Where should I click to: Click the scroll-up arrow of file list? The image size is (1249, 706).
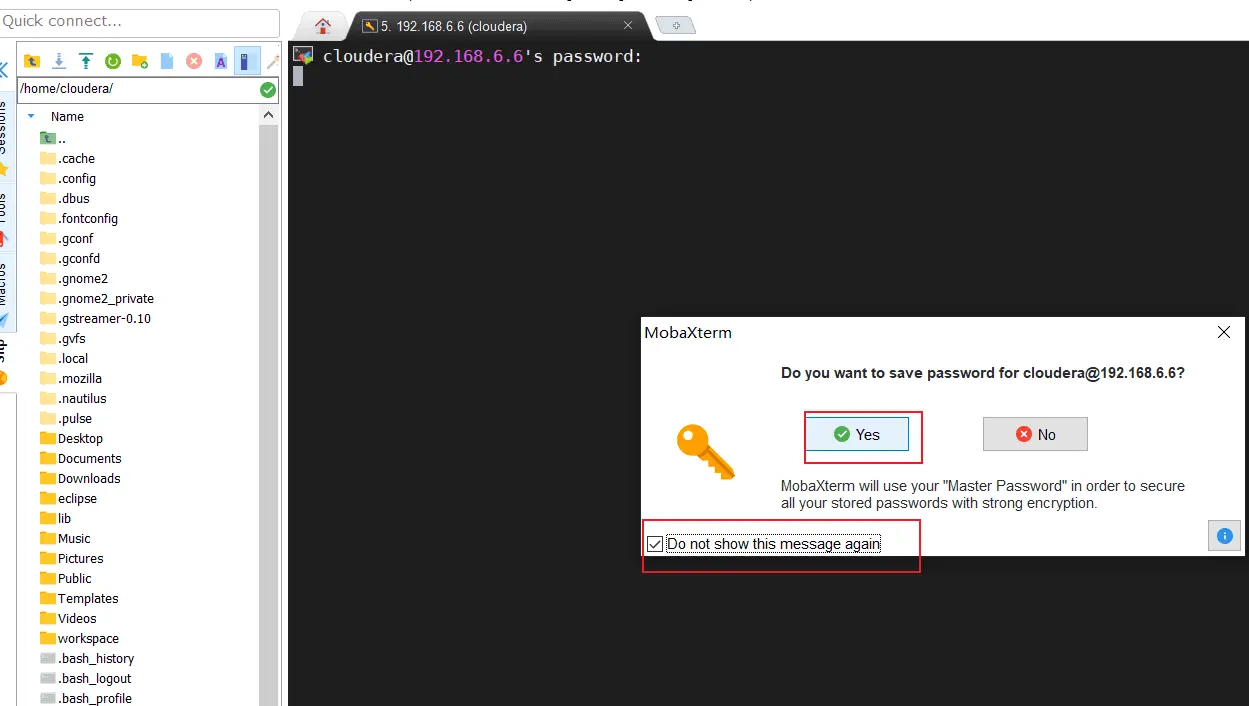[268, 116]
